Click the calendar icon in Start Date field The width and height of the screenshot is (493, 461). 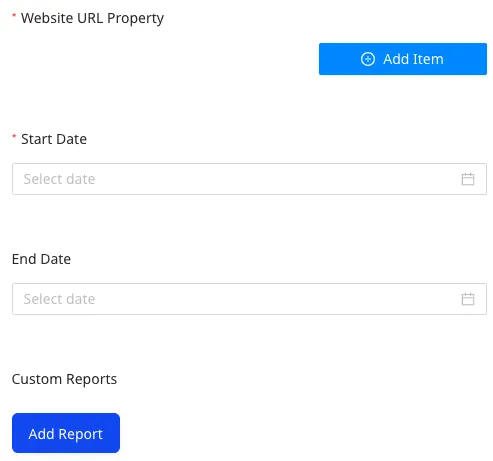point(468,179)
